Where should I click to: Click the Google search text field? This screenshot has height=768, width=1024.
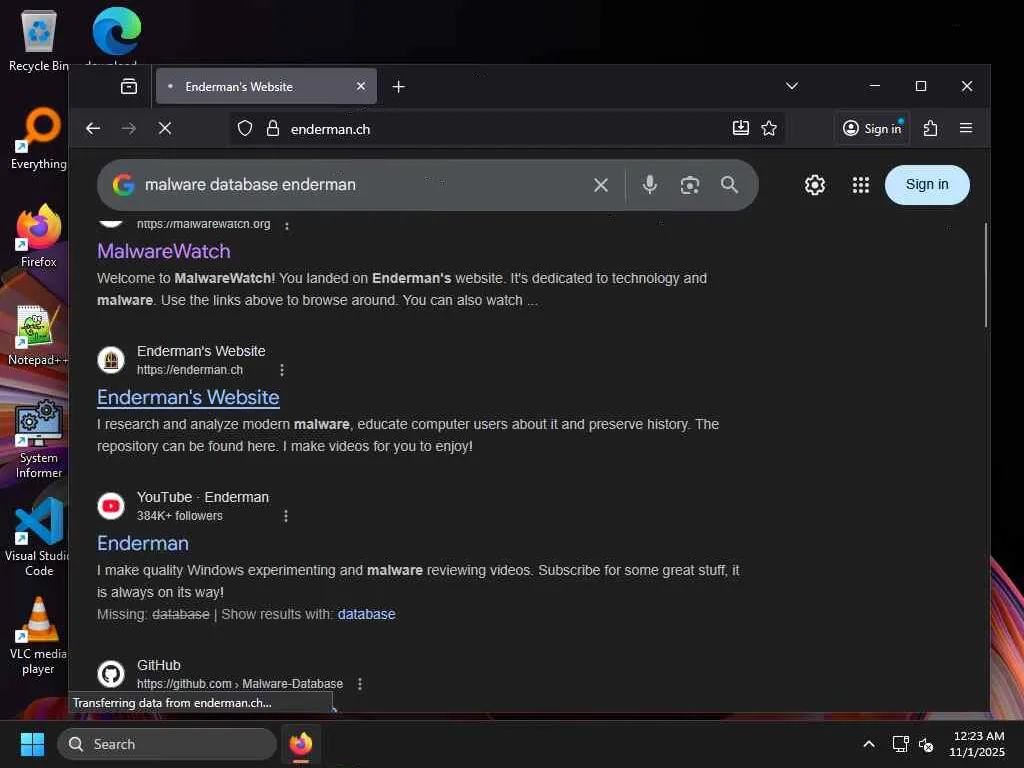[361, 185]
